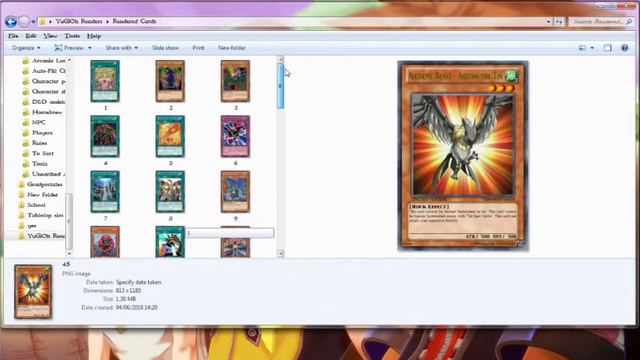
Task: Select 'YuGiOh Renders' in address path
Action: (x=79, y=21)
